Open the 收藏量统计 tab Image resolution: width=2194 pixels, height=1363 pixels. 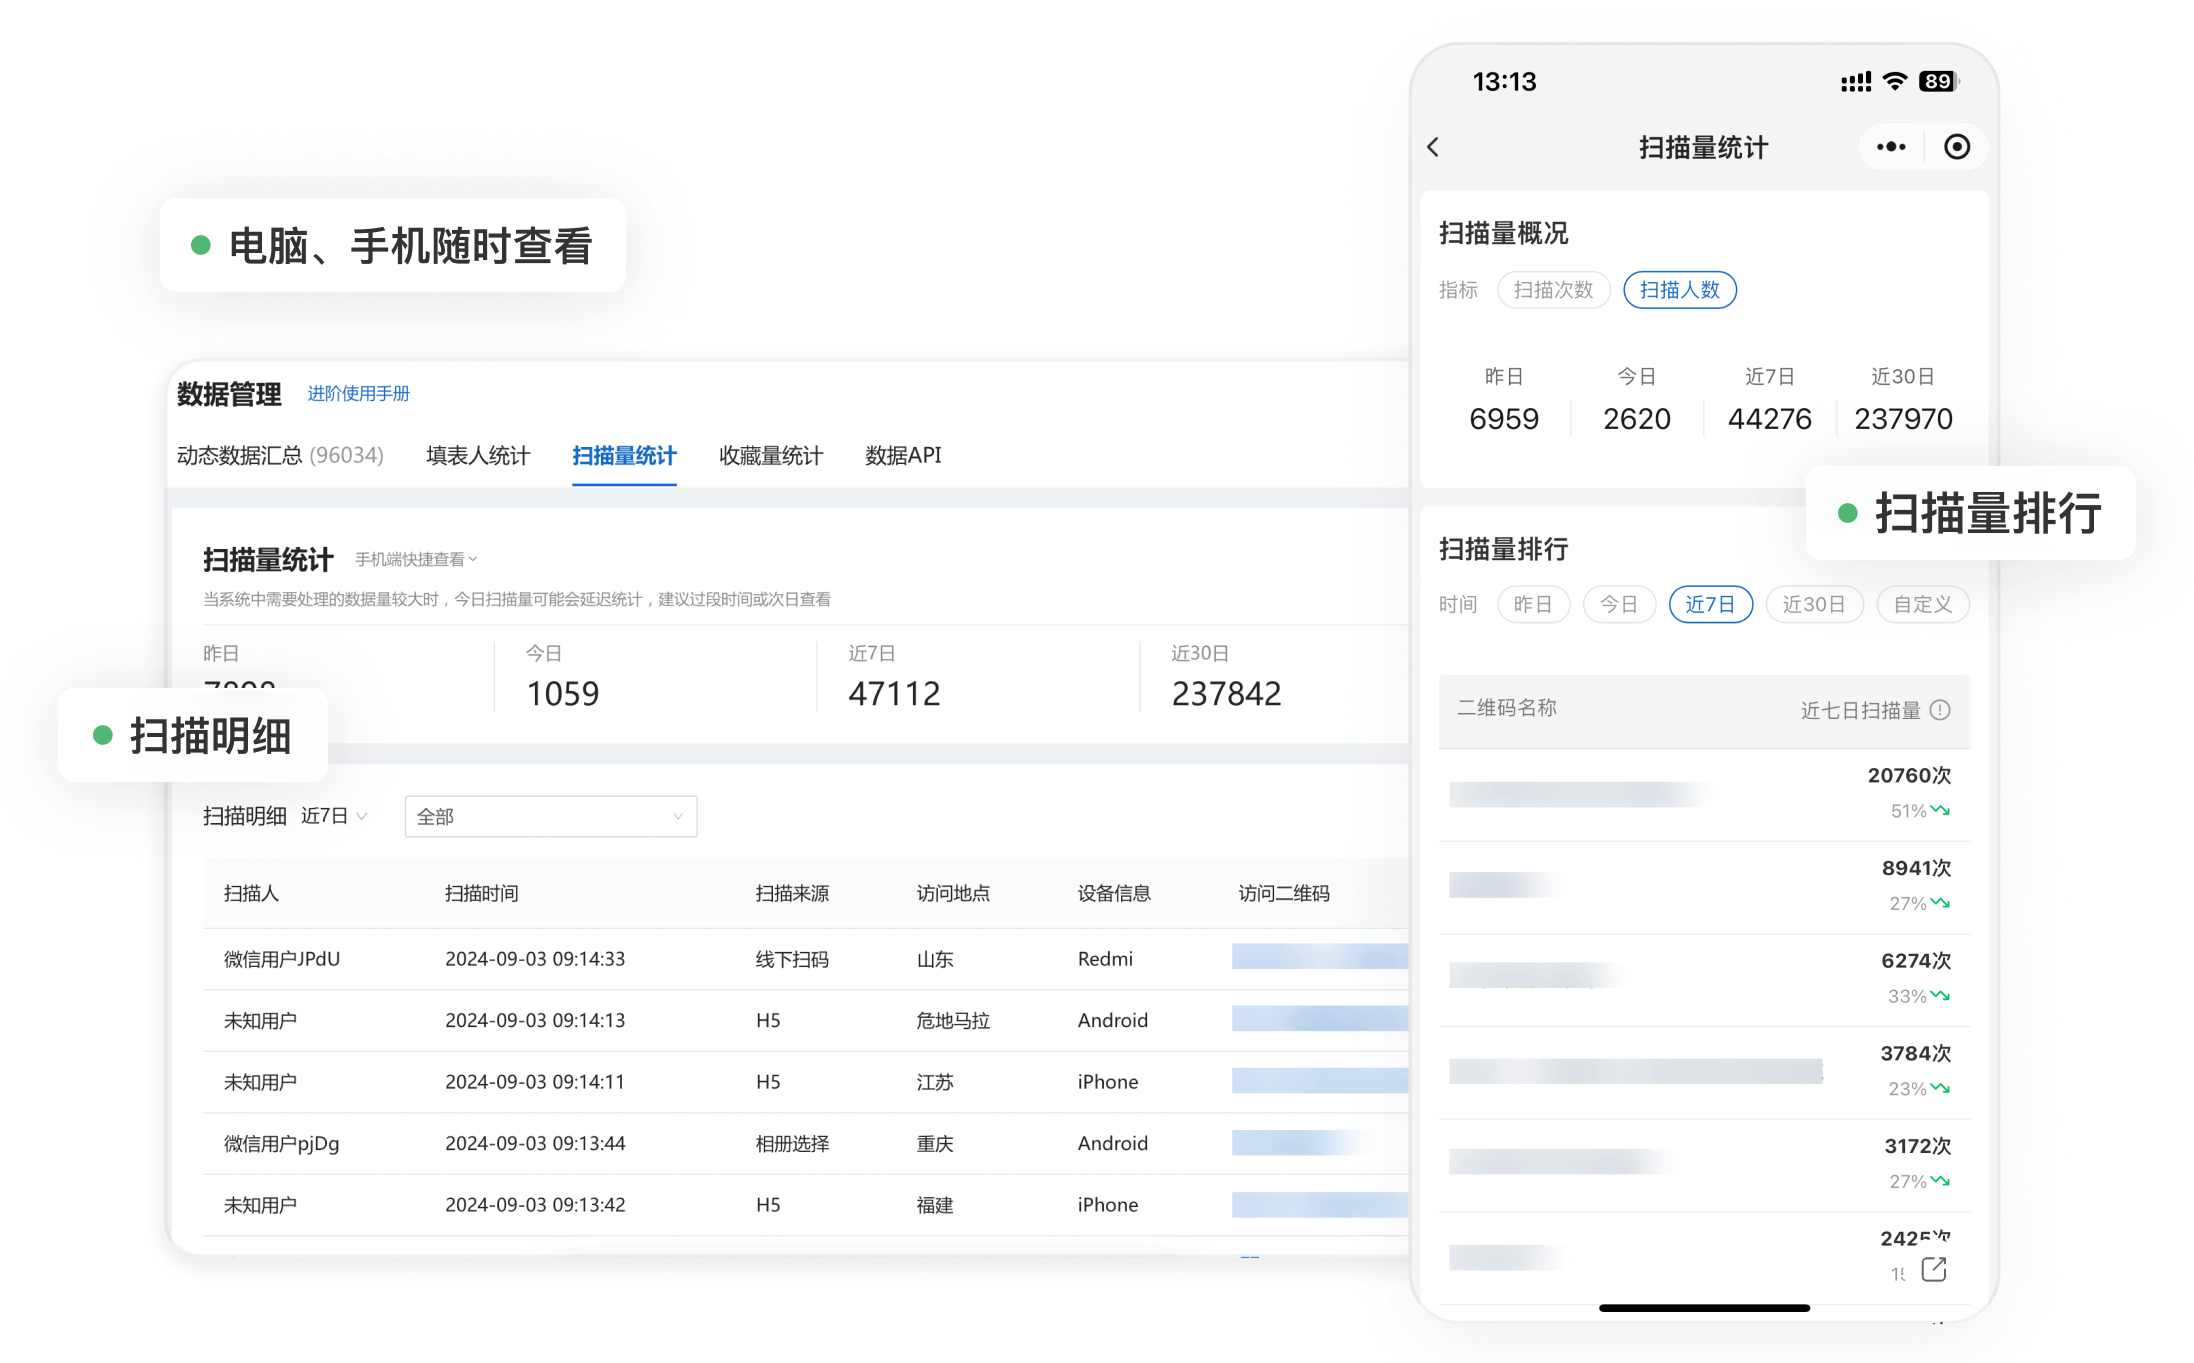click(770, 456)
